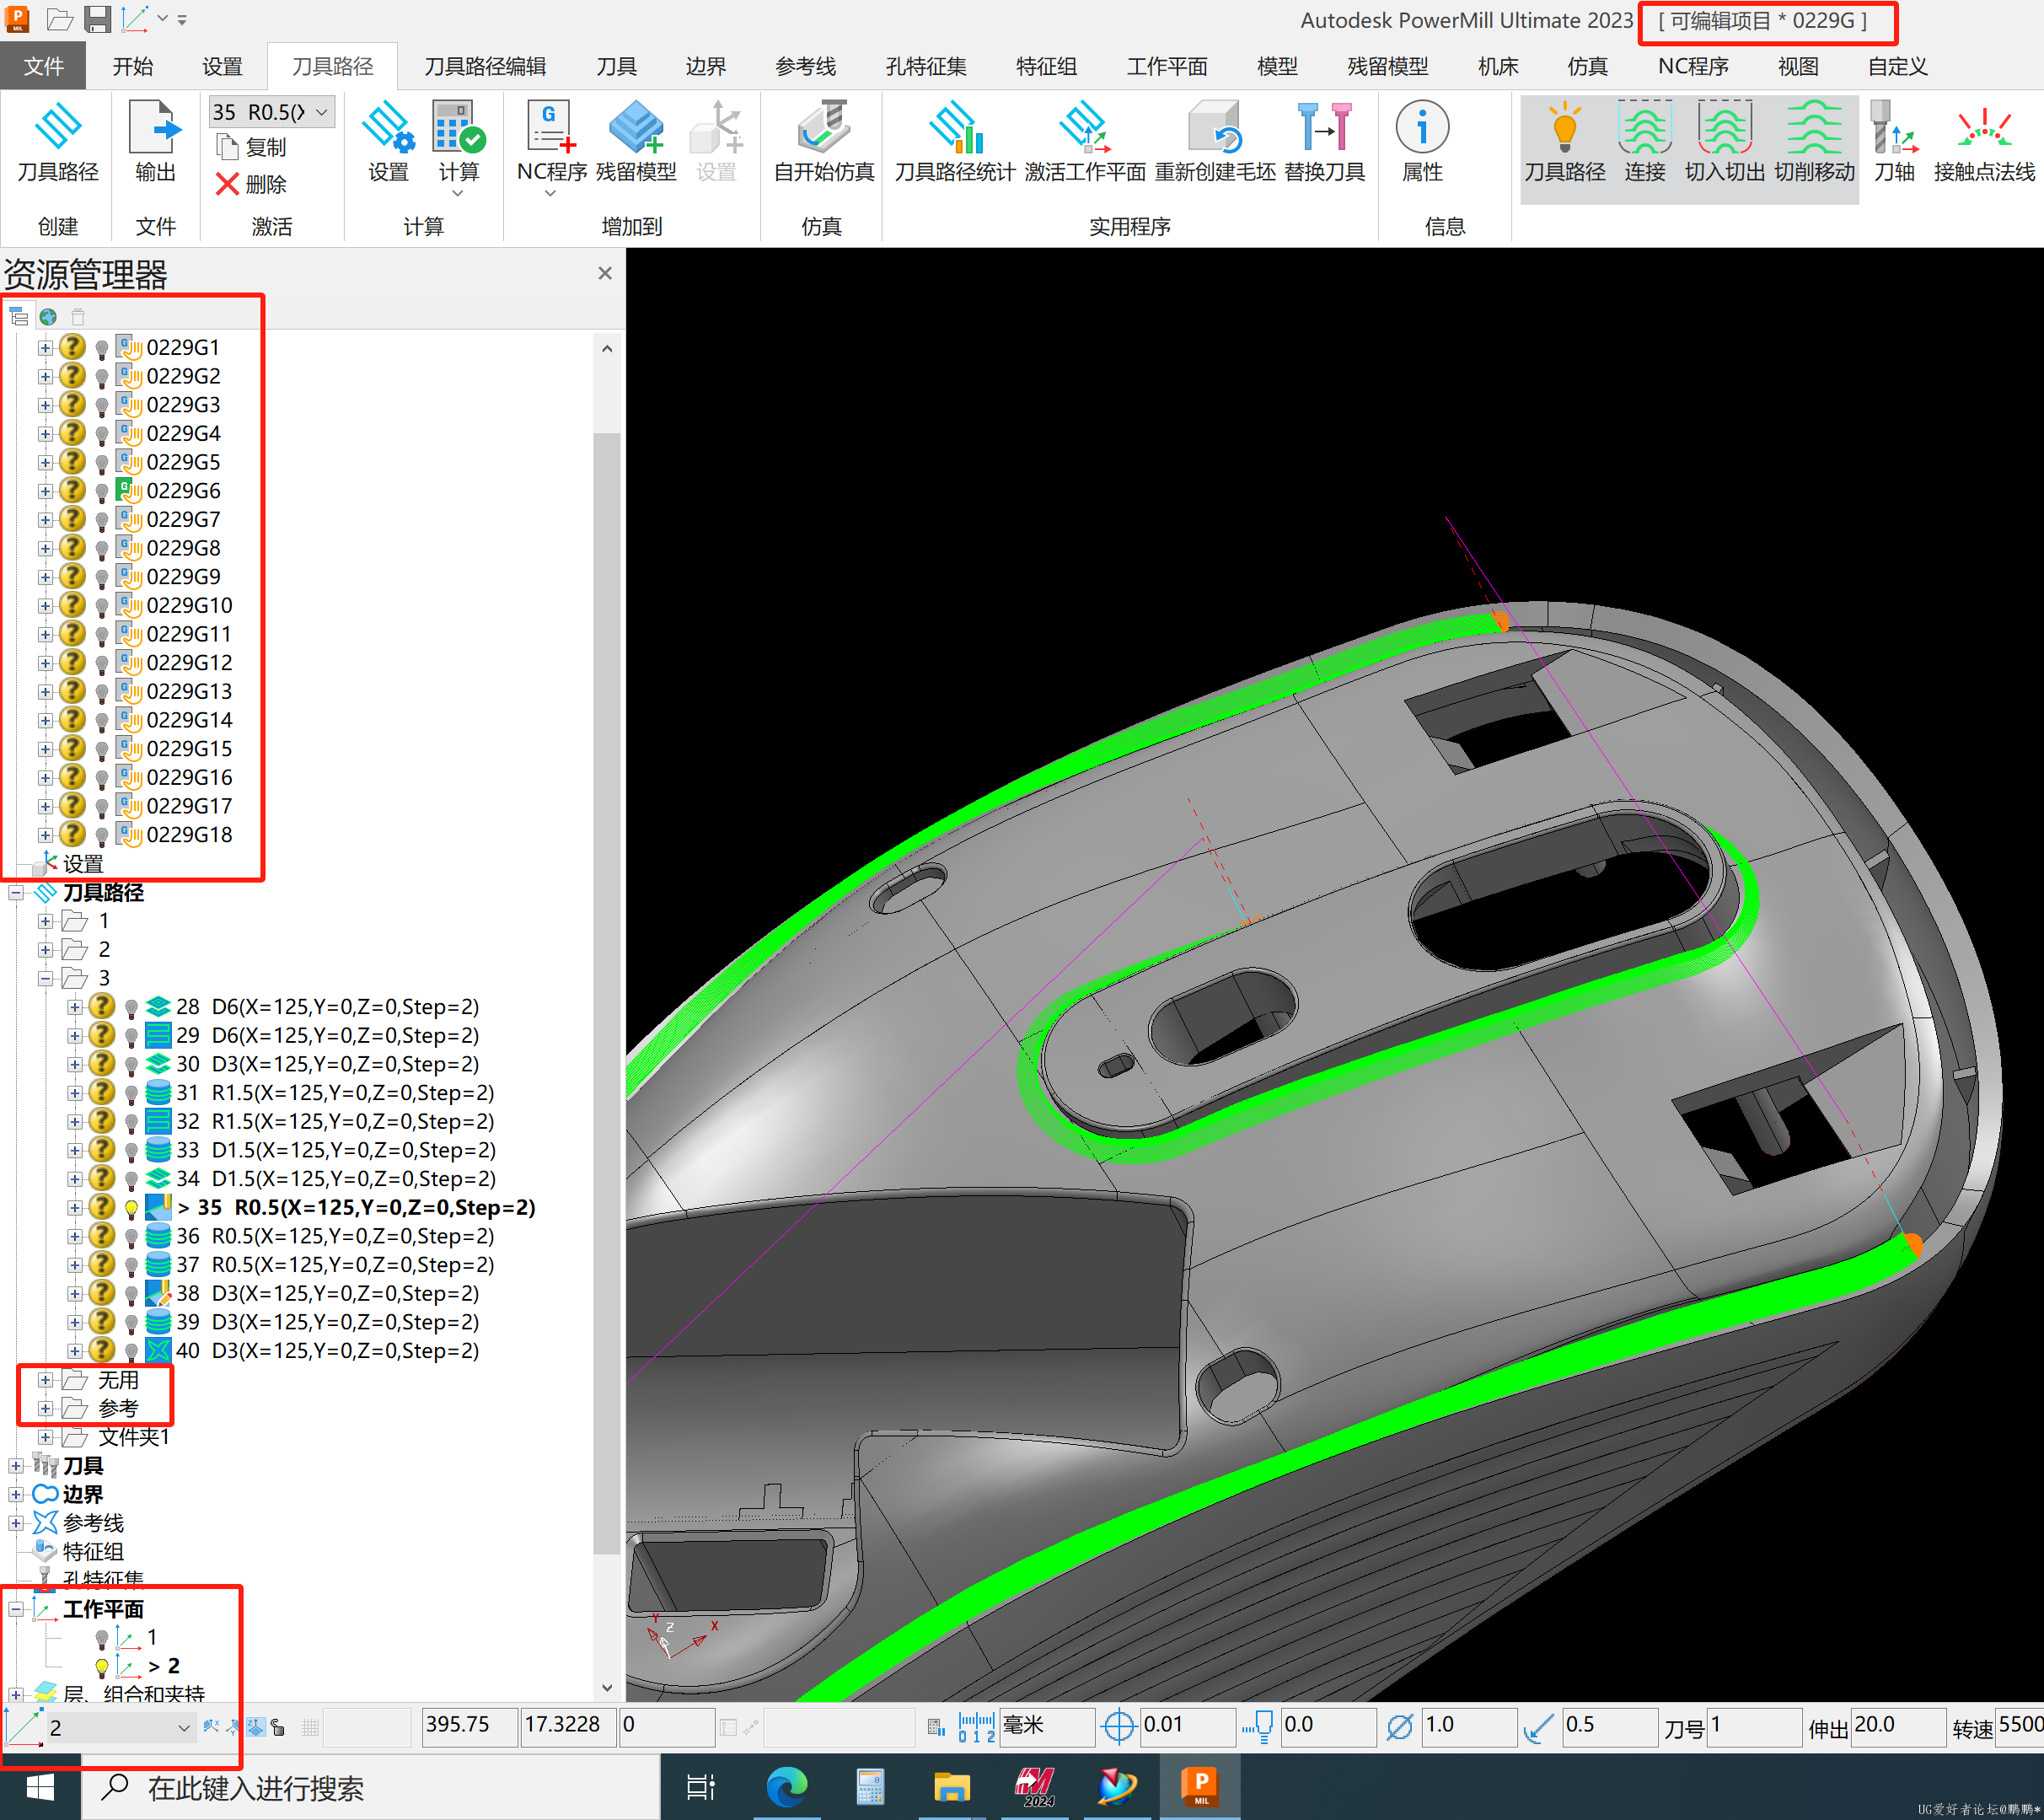This screenshot has height=1820, width=2044.
Task: Toggle 切入切出 leads display
Action: [1724, 128]
